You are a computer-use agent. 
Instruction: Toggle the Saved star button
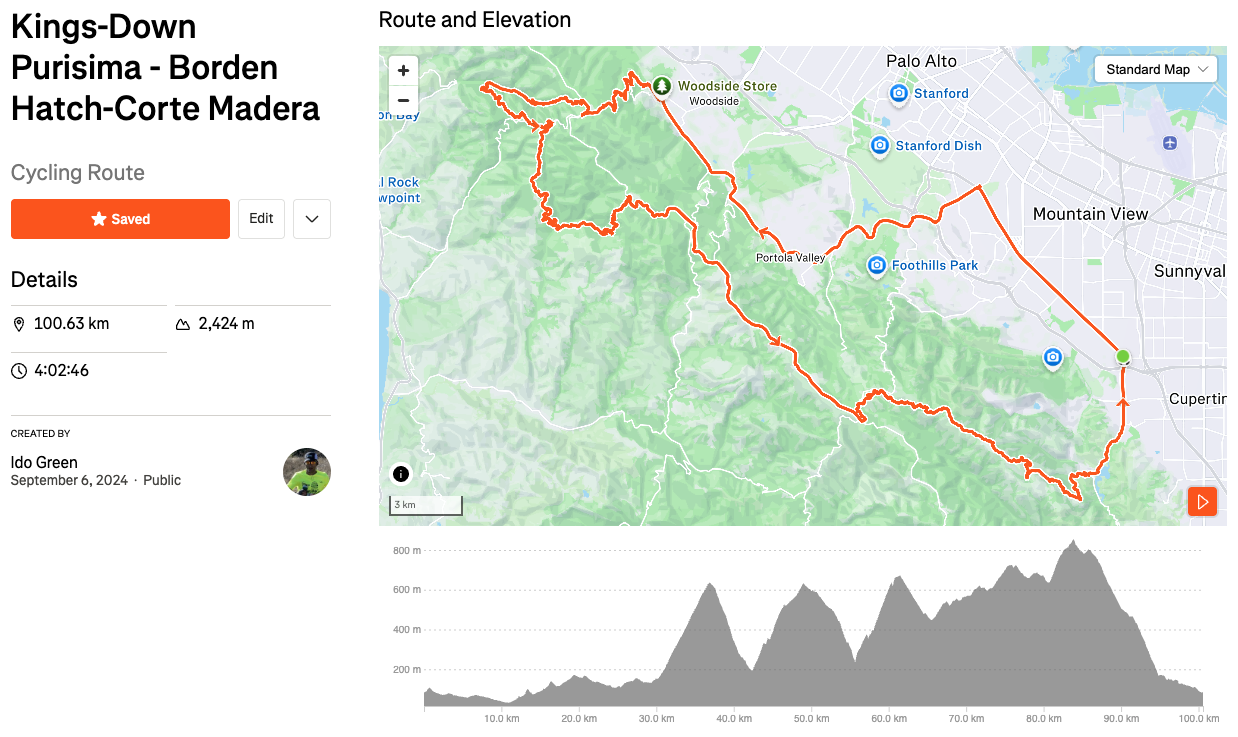[x=120, y=219]
